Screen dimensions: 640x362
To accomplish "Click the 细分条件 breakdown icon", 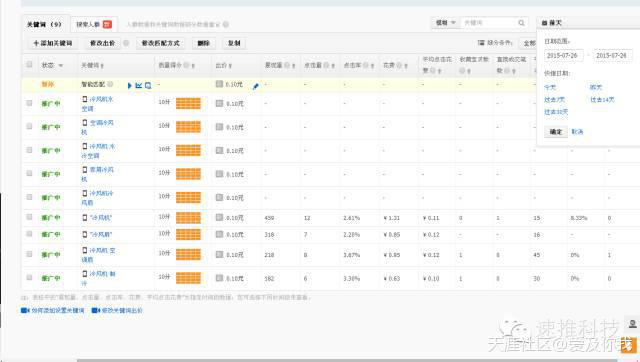I will click(x=481, y=42).
